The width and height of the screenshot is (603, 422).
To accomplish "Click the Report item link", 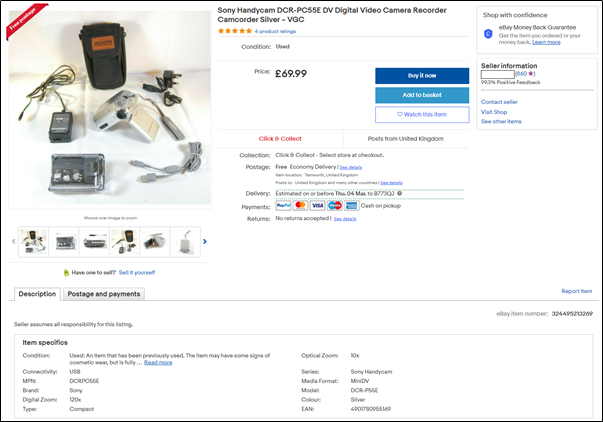I will (576, 291).
